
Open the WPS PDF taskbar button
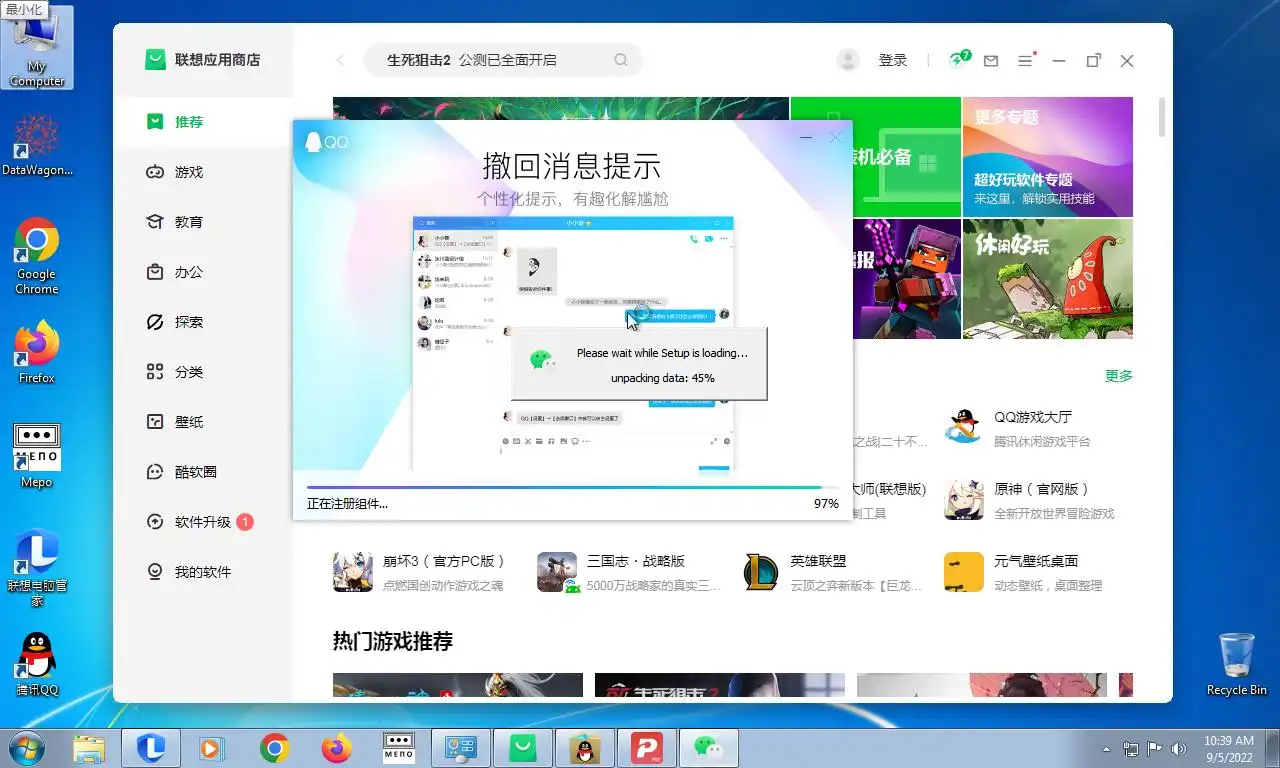pos(645,748)
